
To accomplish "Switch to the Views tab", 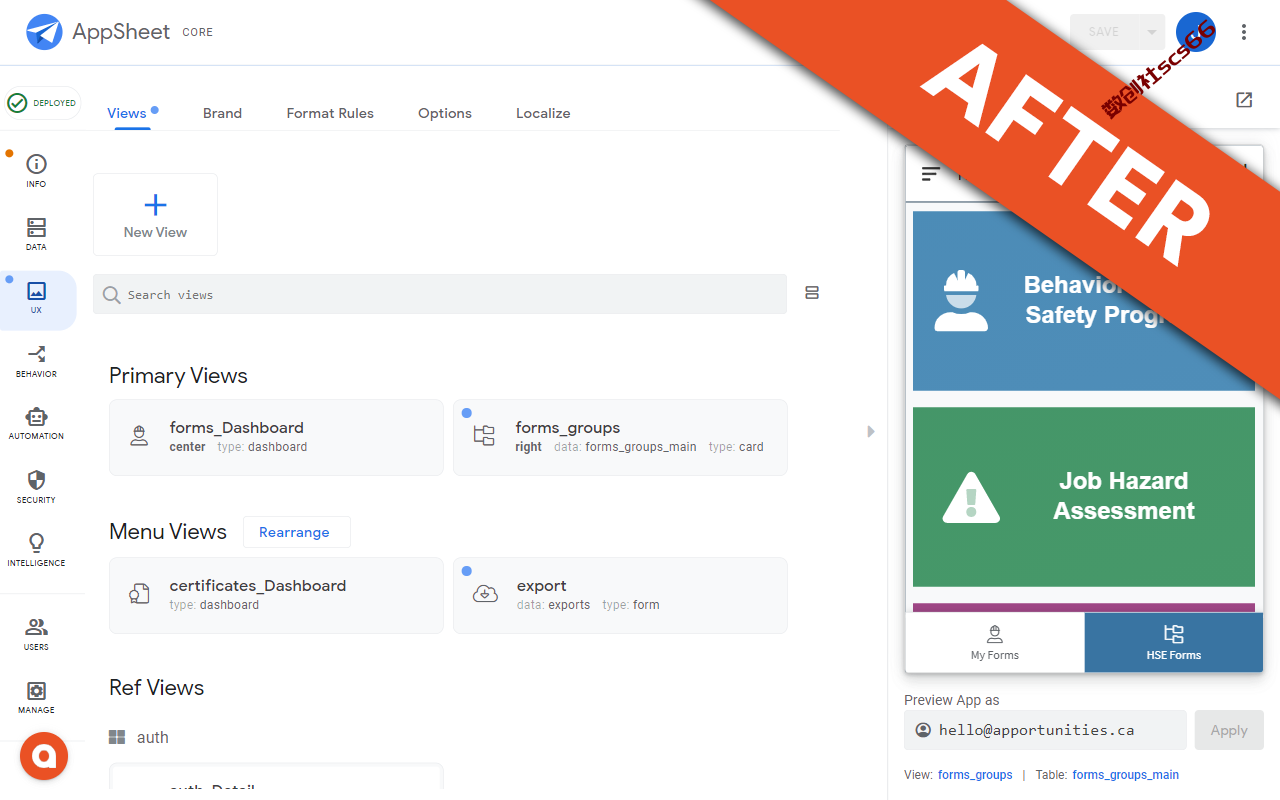I will click(127, 113).
